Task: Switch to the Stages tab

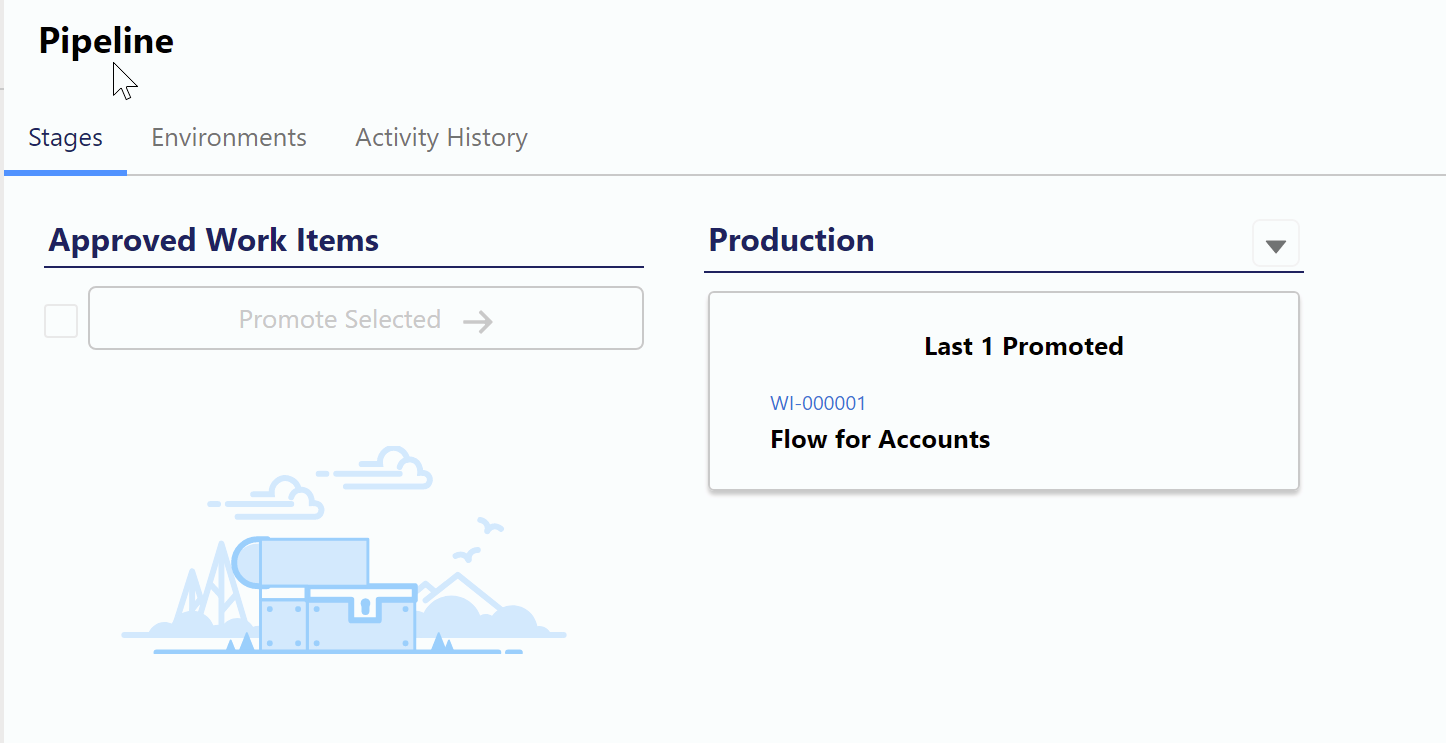Action: tap(65, 138)
